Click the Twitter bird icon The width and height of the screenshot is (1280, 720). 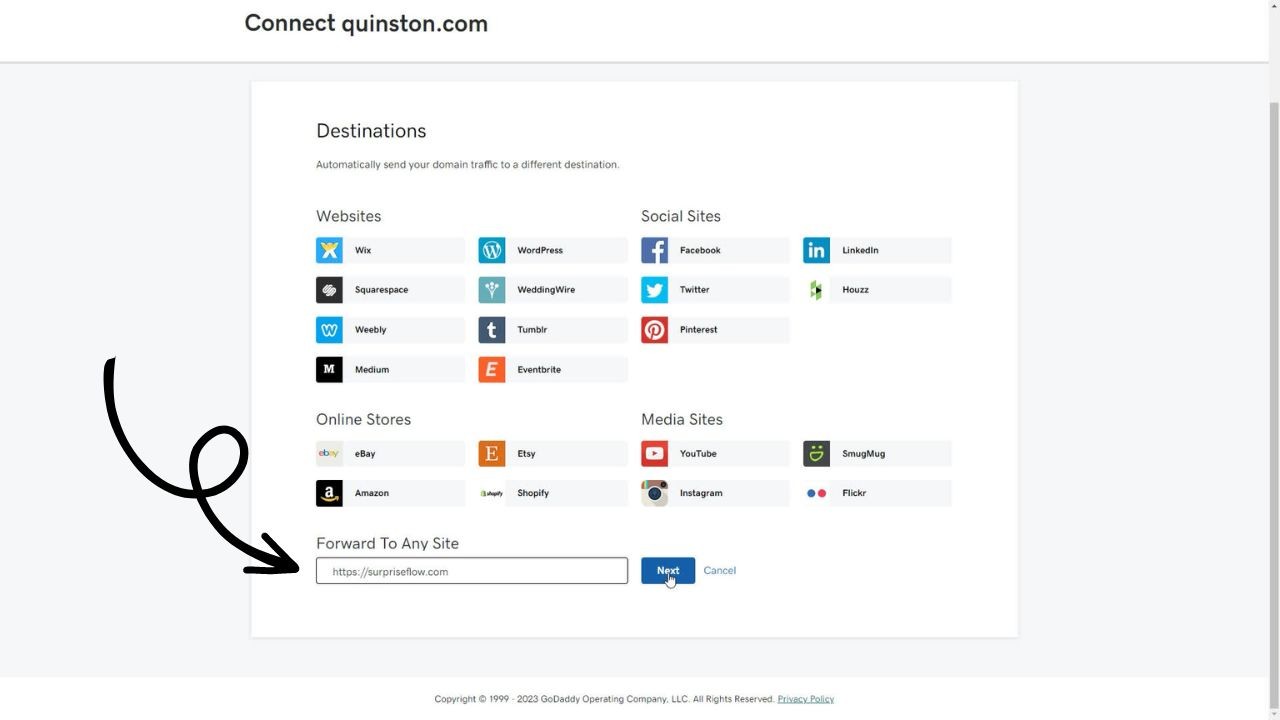point(655,290)
